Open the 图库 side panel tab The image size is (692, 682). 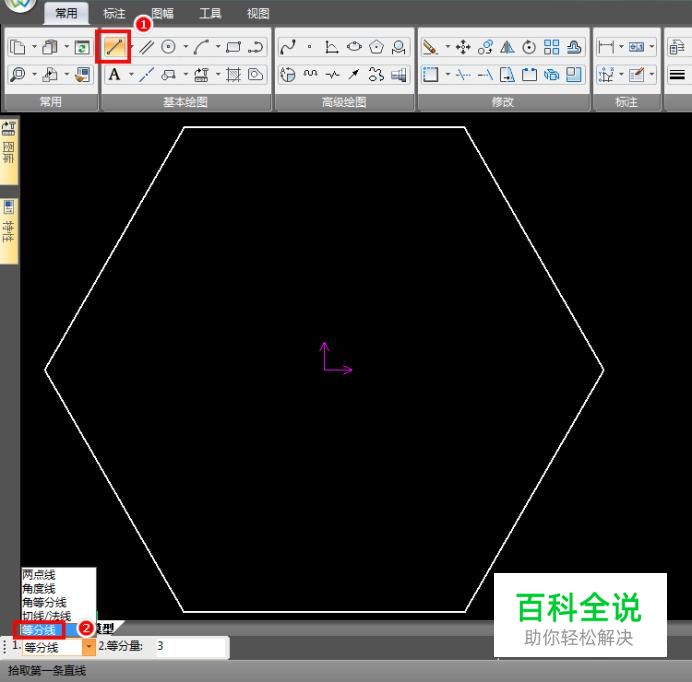click(x=9, y=151)
